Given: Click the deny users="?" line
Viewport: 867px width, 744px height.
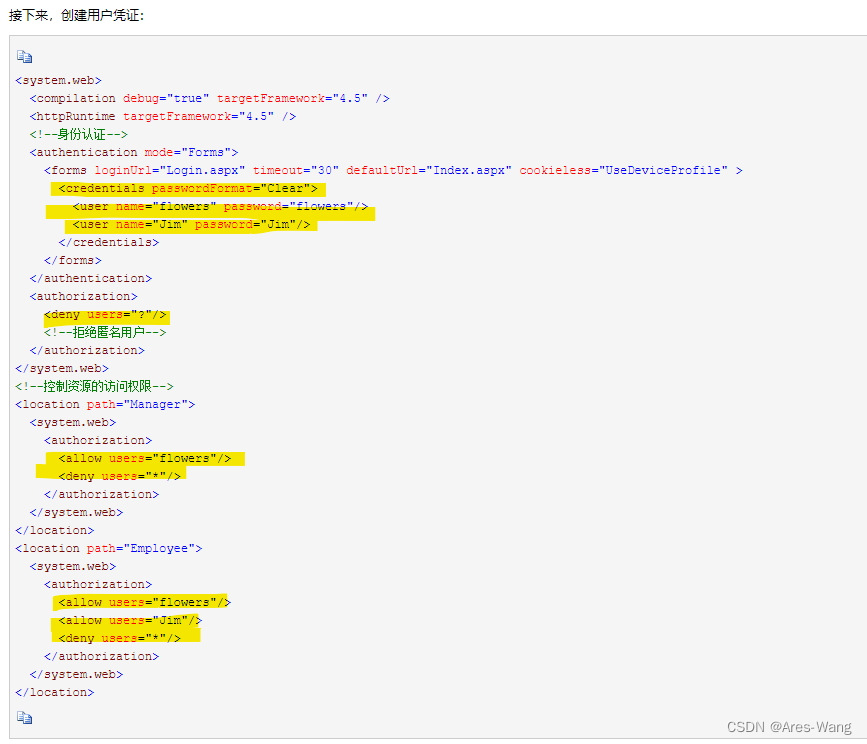Looking at the screenshot, I should (105, 315).
